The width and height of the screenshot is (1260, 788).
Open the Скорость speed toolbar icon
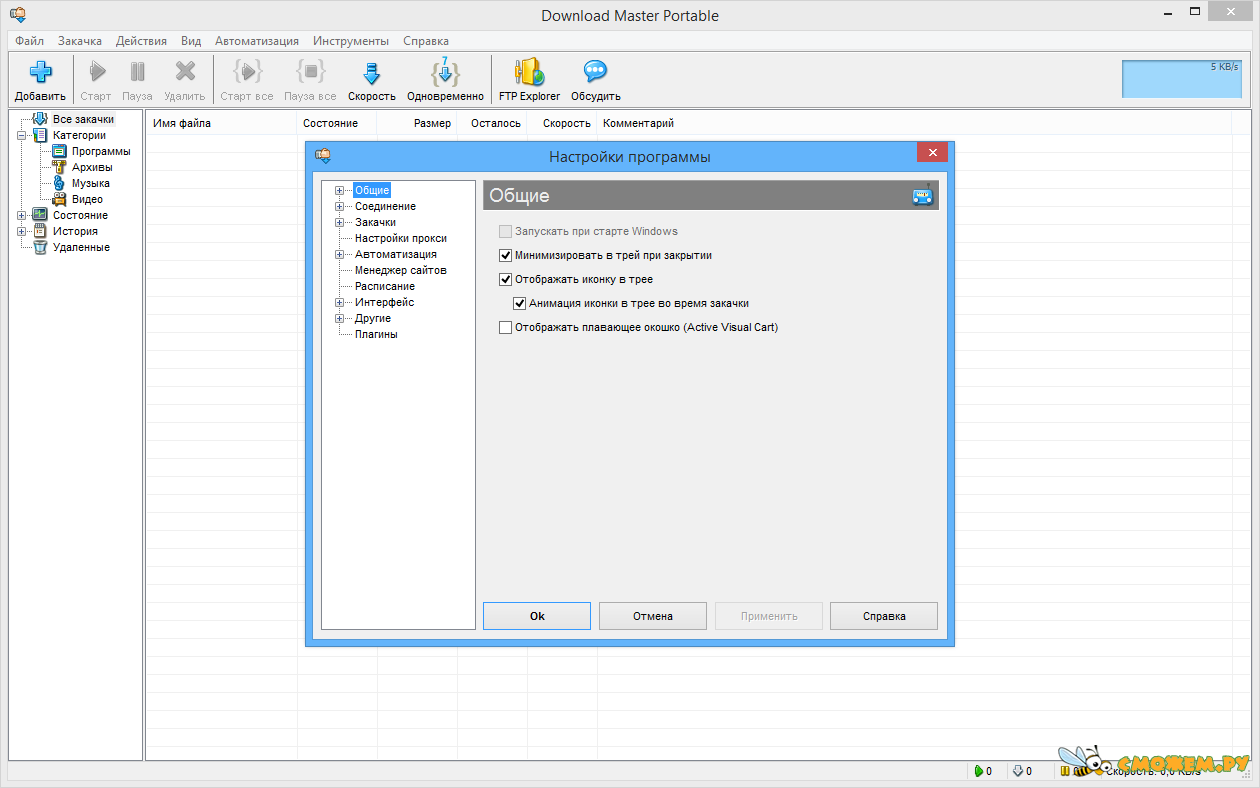pyautogui.click(x=372, y=73)
